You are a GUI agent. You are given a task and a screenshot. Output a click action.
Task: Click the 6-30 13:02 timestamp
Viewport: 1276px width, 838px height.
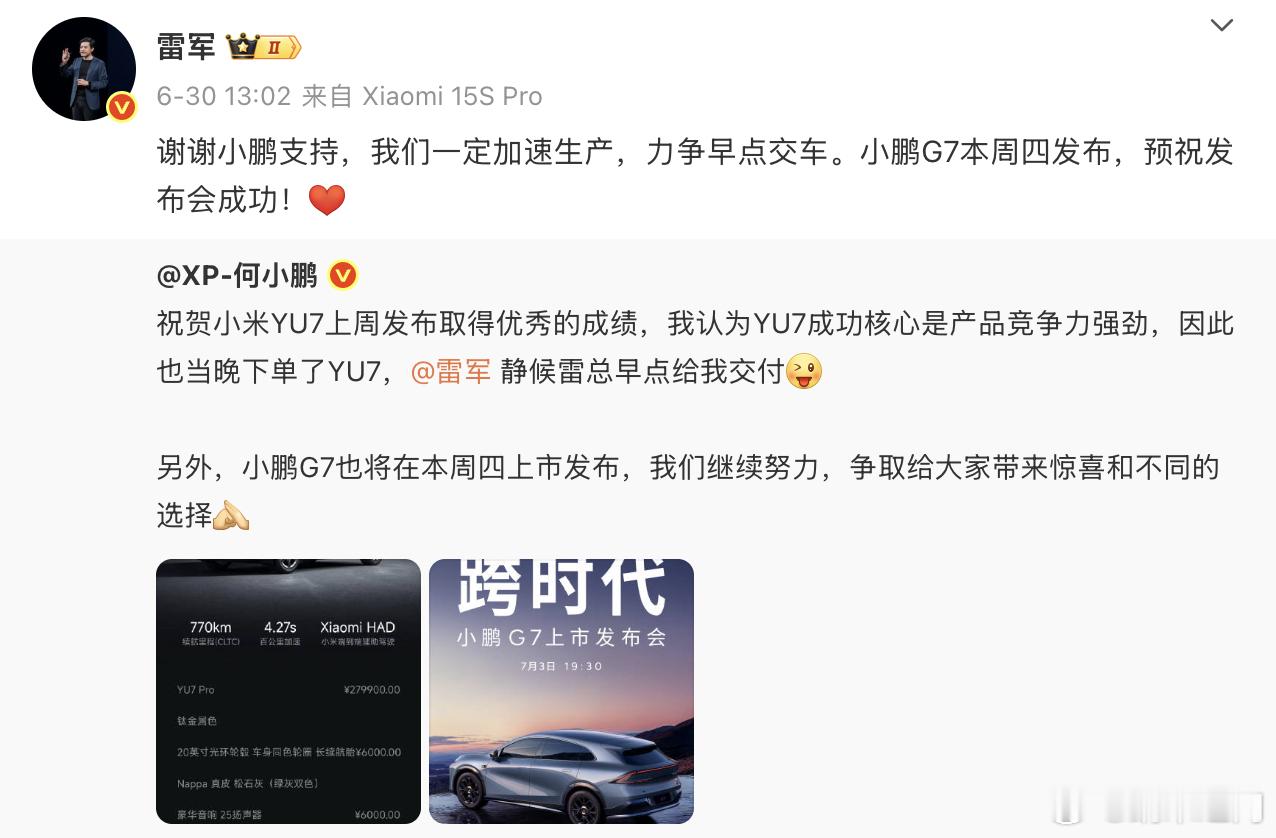coord(224,96)
